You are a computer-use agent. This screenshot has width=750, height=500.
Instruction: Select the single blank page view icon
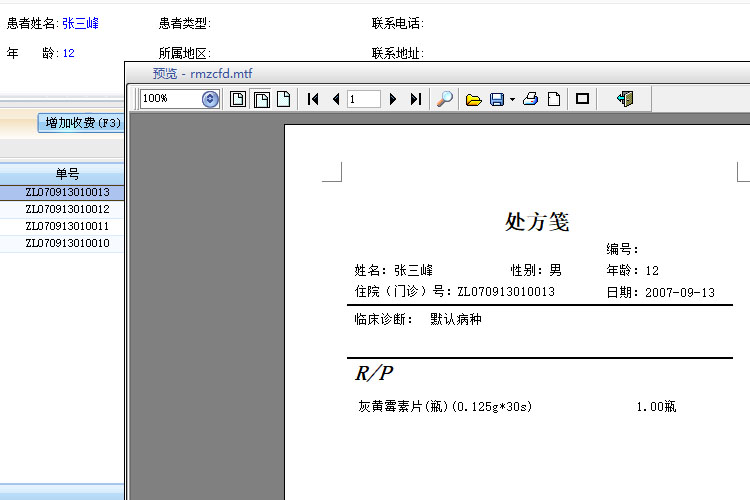284,99
